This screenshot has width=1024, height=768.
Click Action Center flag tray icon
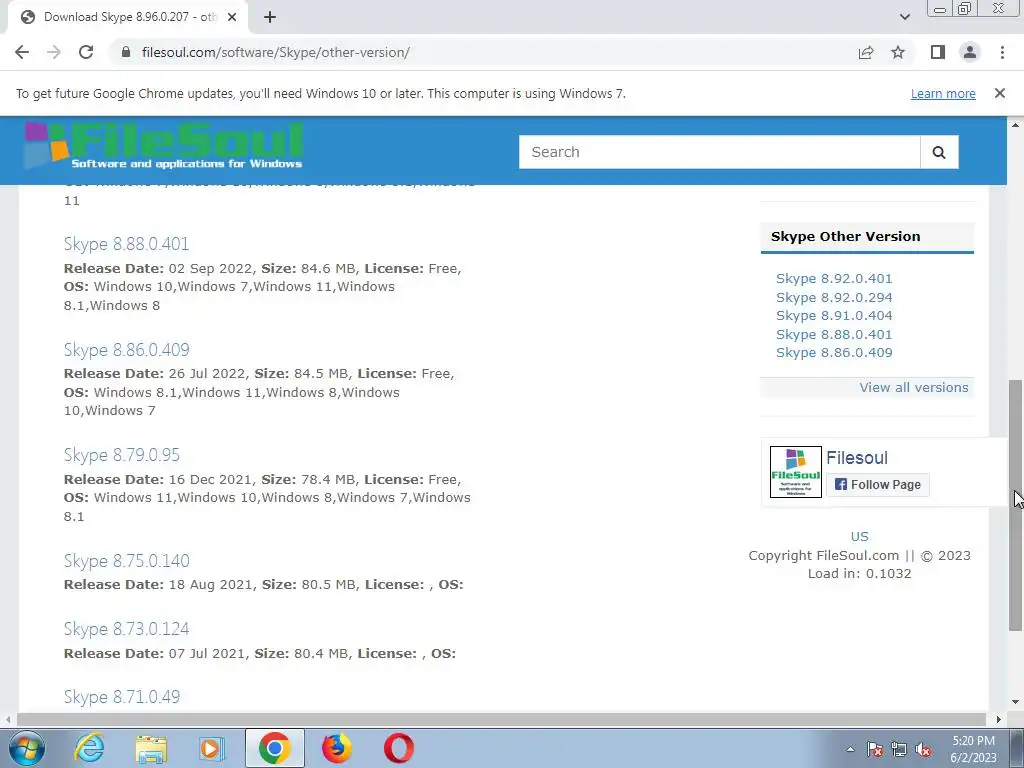point(875,749)
